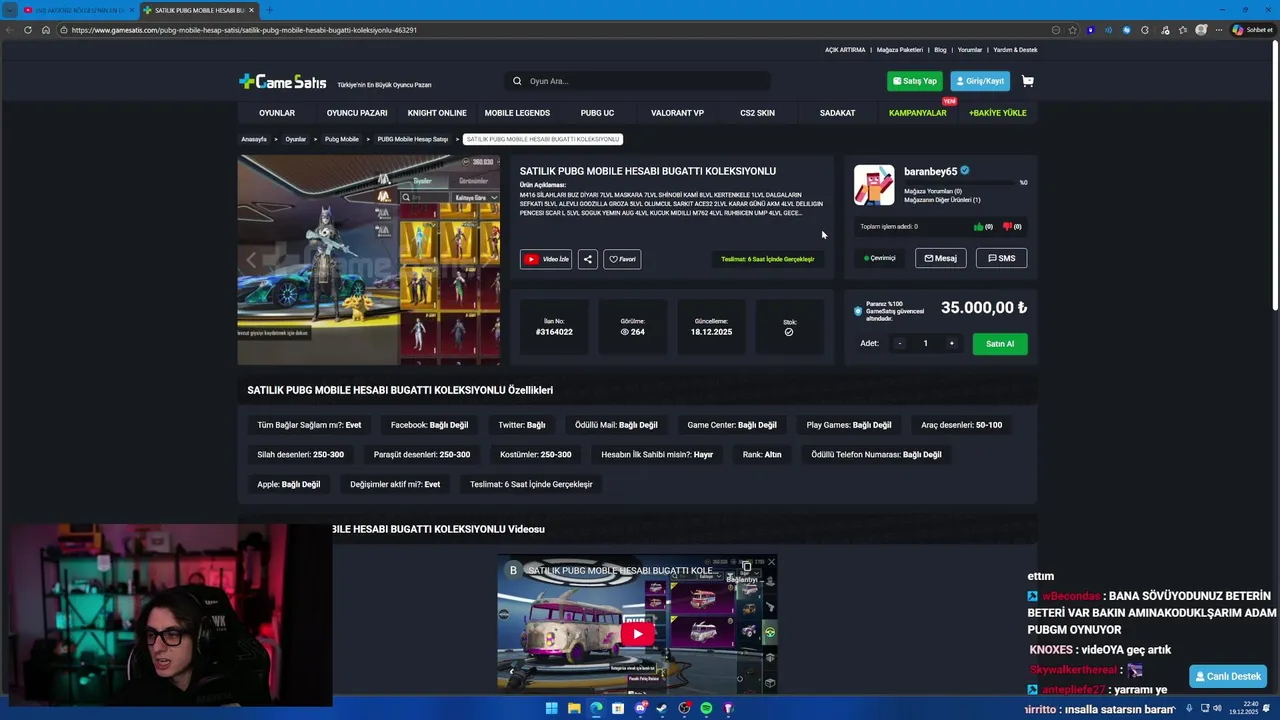Increase quantity with plus button
This screenshot has width=1280, height=720.
tap(951, 343)
